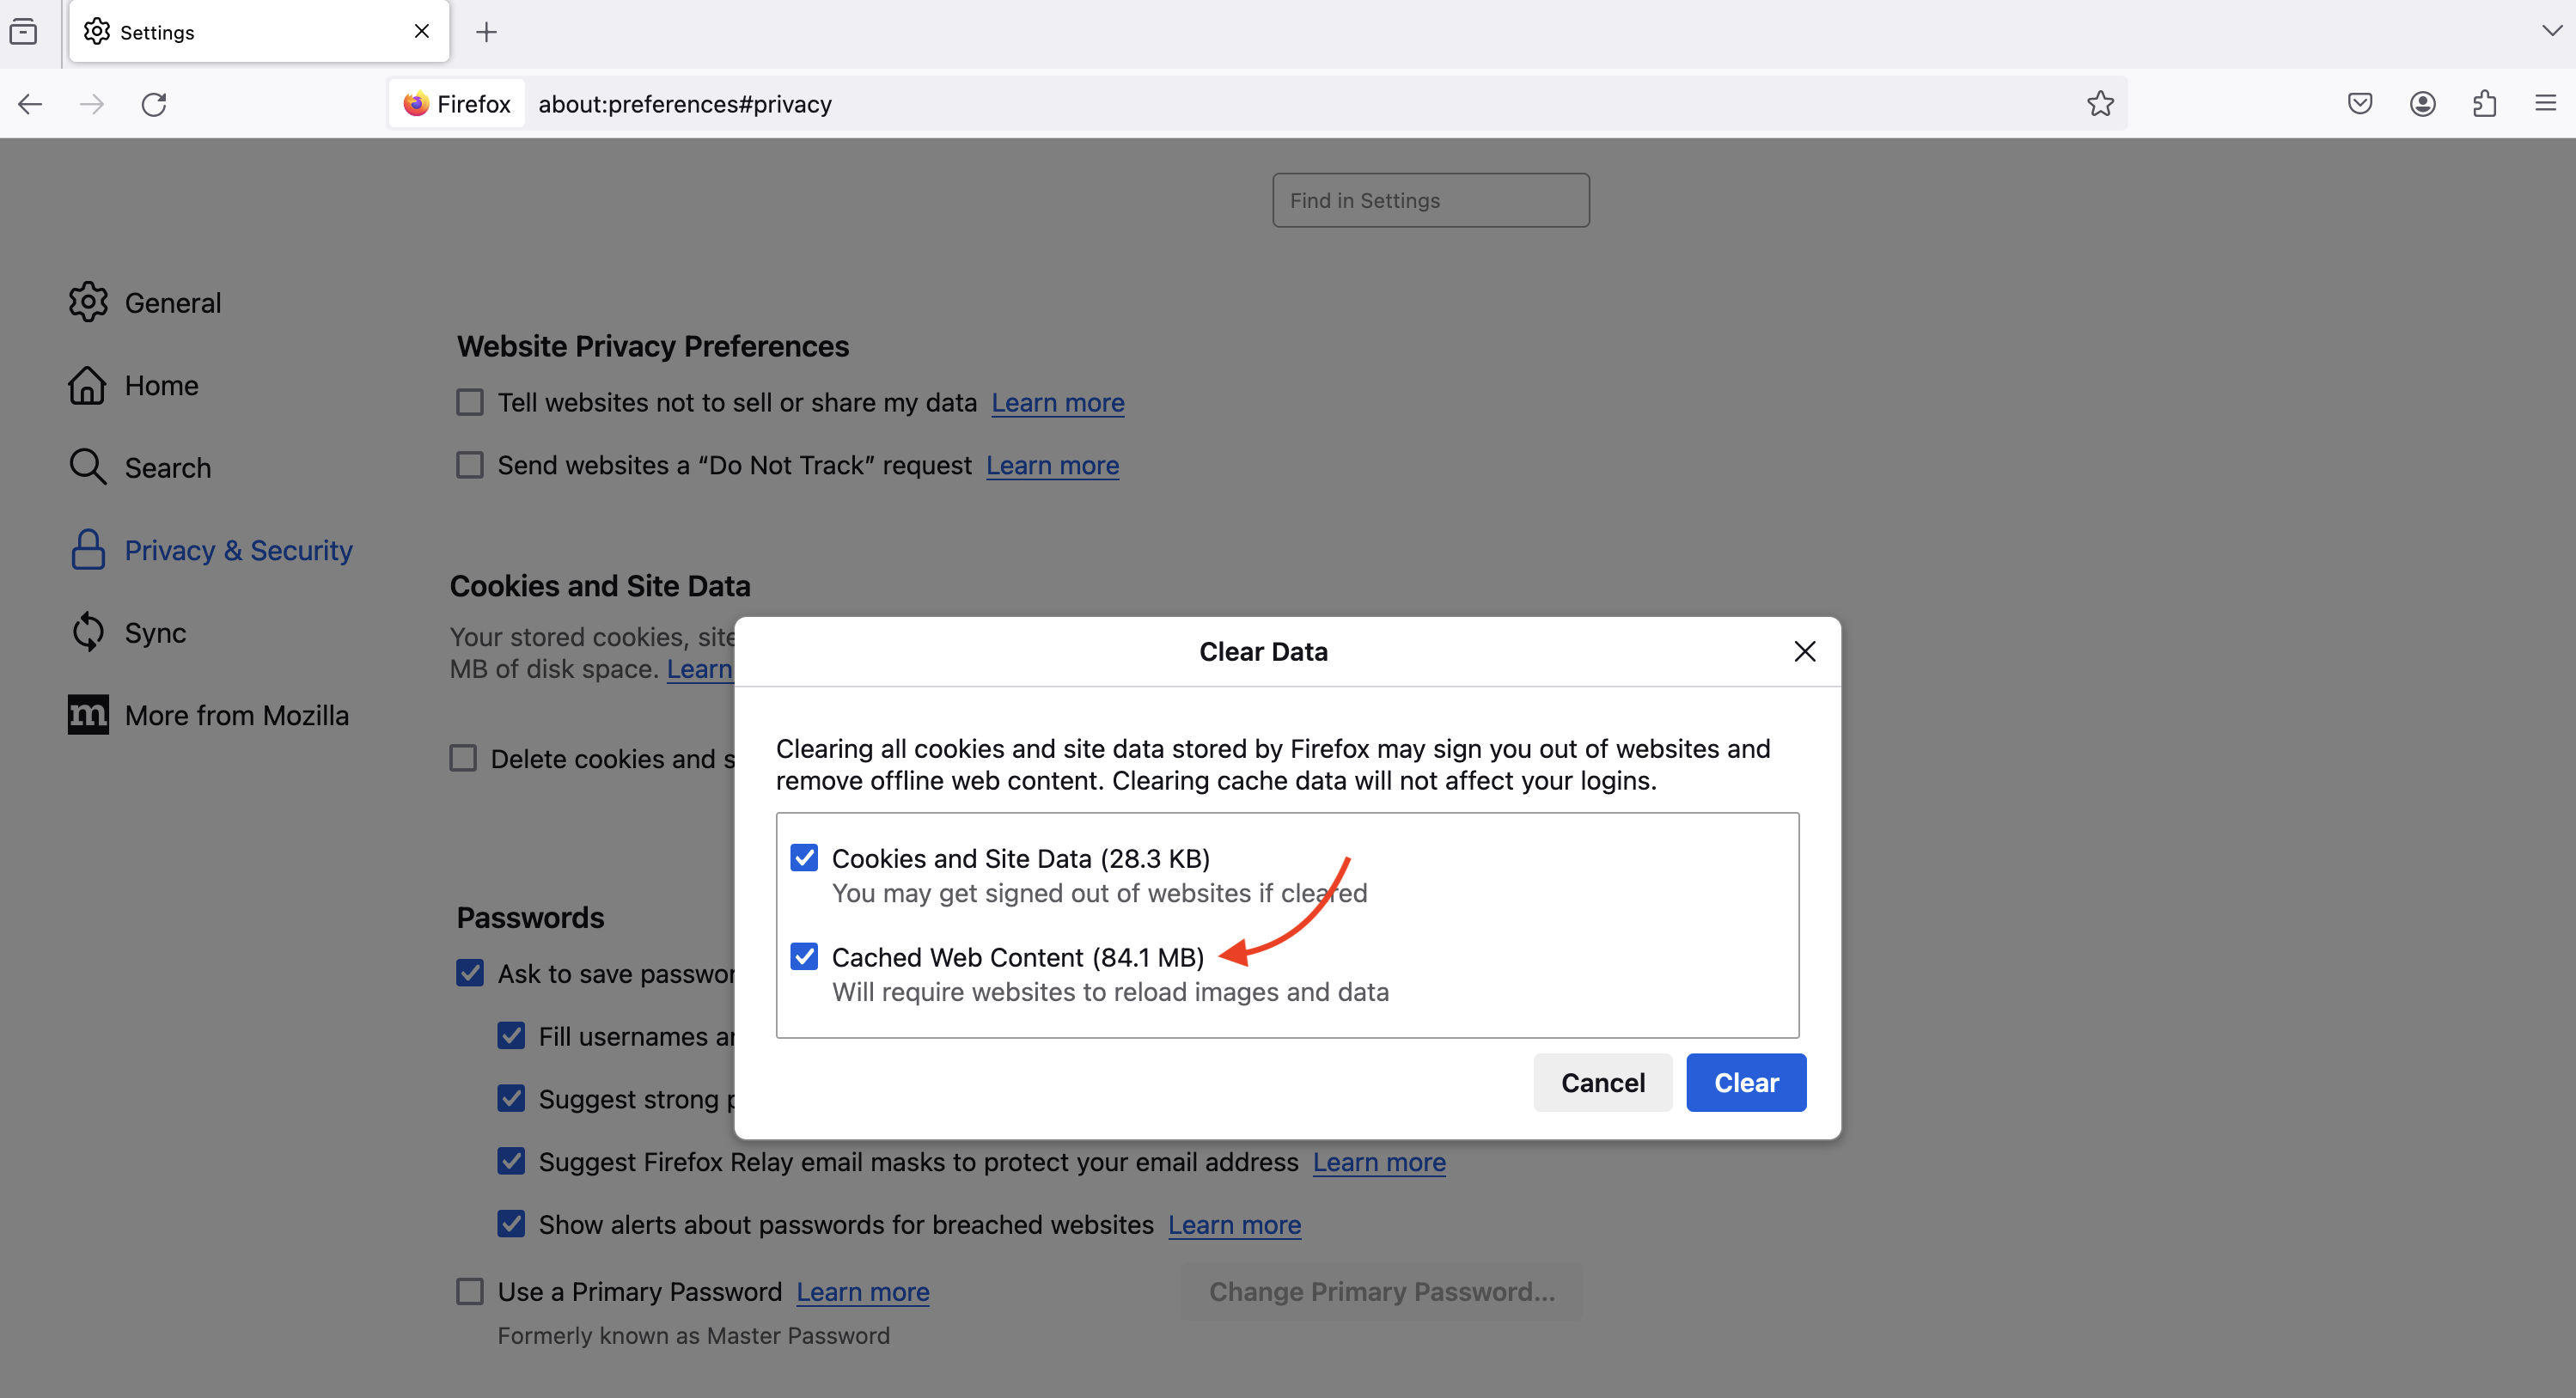The height and width of the screenshot is (1398, 2576).
Task: Toggle Suggest Firefox Relay email masks checkbox
Action: [511, 1161]
